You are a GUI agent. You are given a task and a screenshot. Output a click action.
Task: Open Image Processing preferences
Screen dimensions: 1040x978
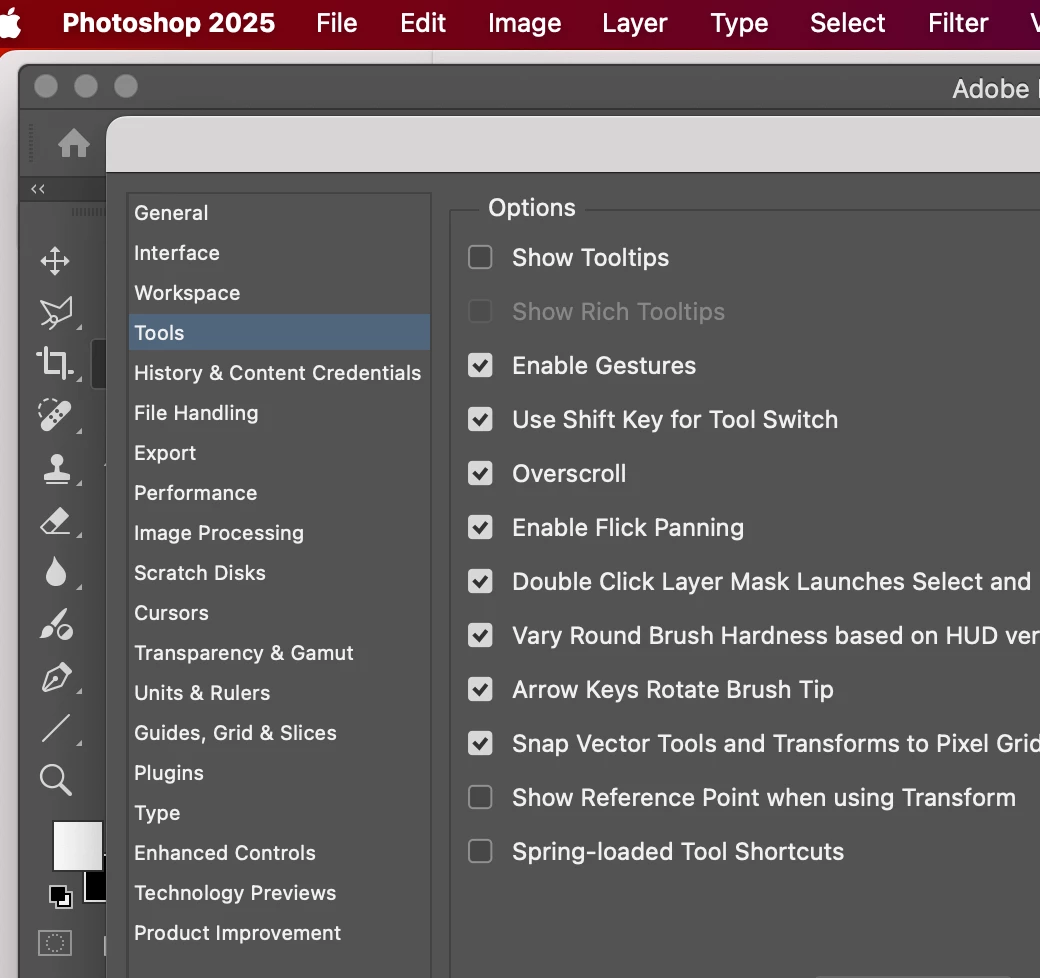279,533
